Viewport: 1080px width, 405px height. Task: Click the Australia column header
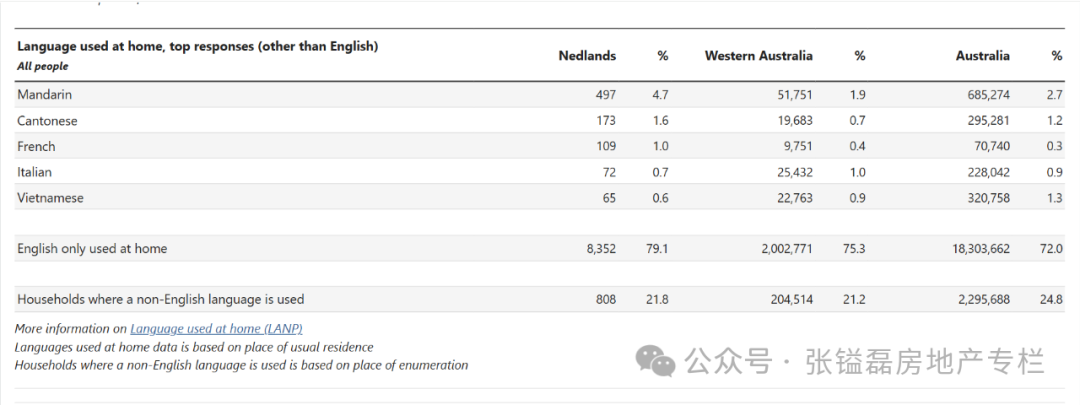point(982,56)
